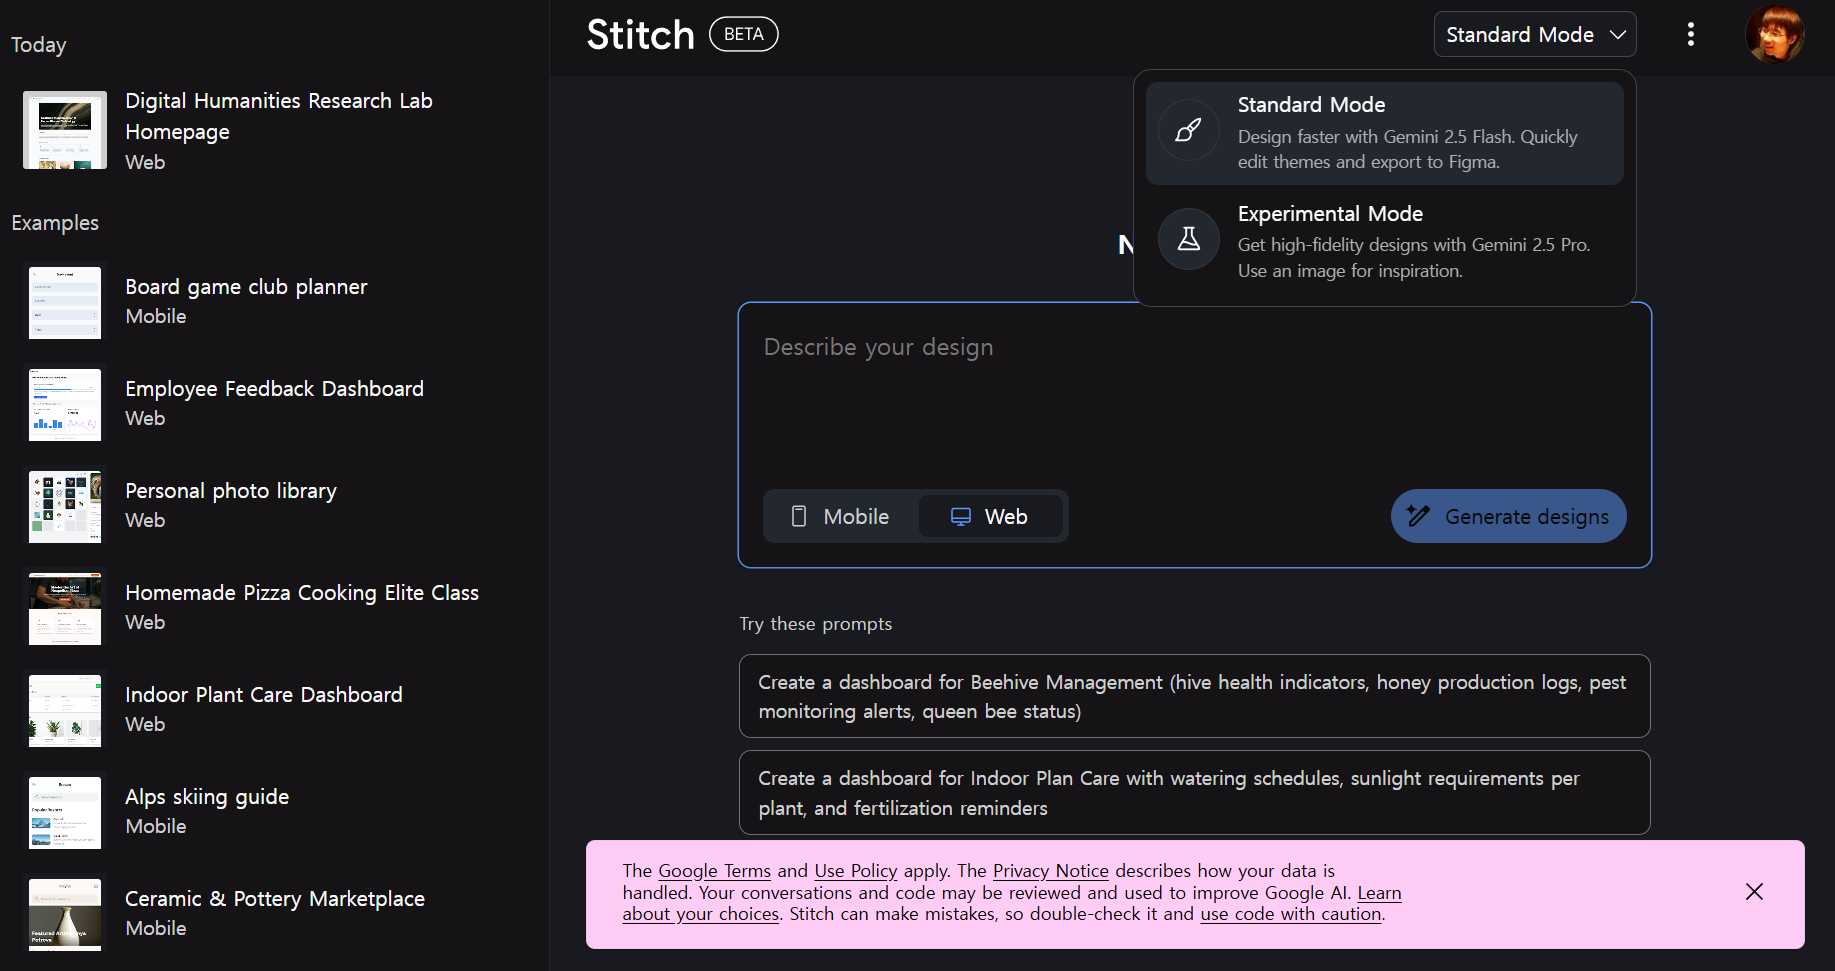Click the Generate designs button
Image resolution: width=1835 pixels, height=971 pixels.
(1508, 516)
